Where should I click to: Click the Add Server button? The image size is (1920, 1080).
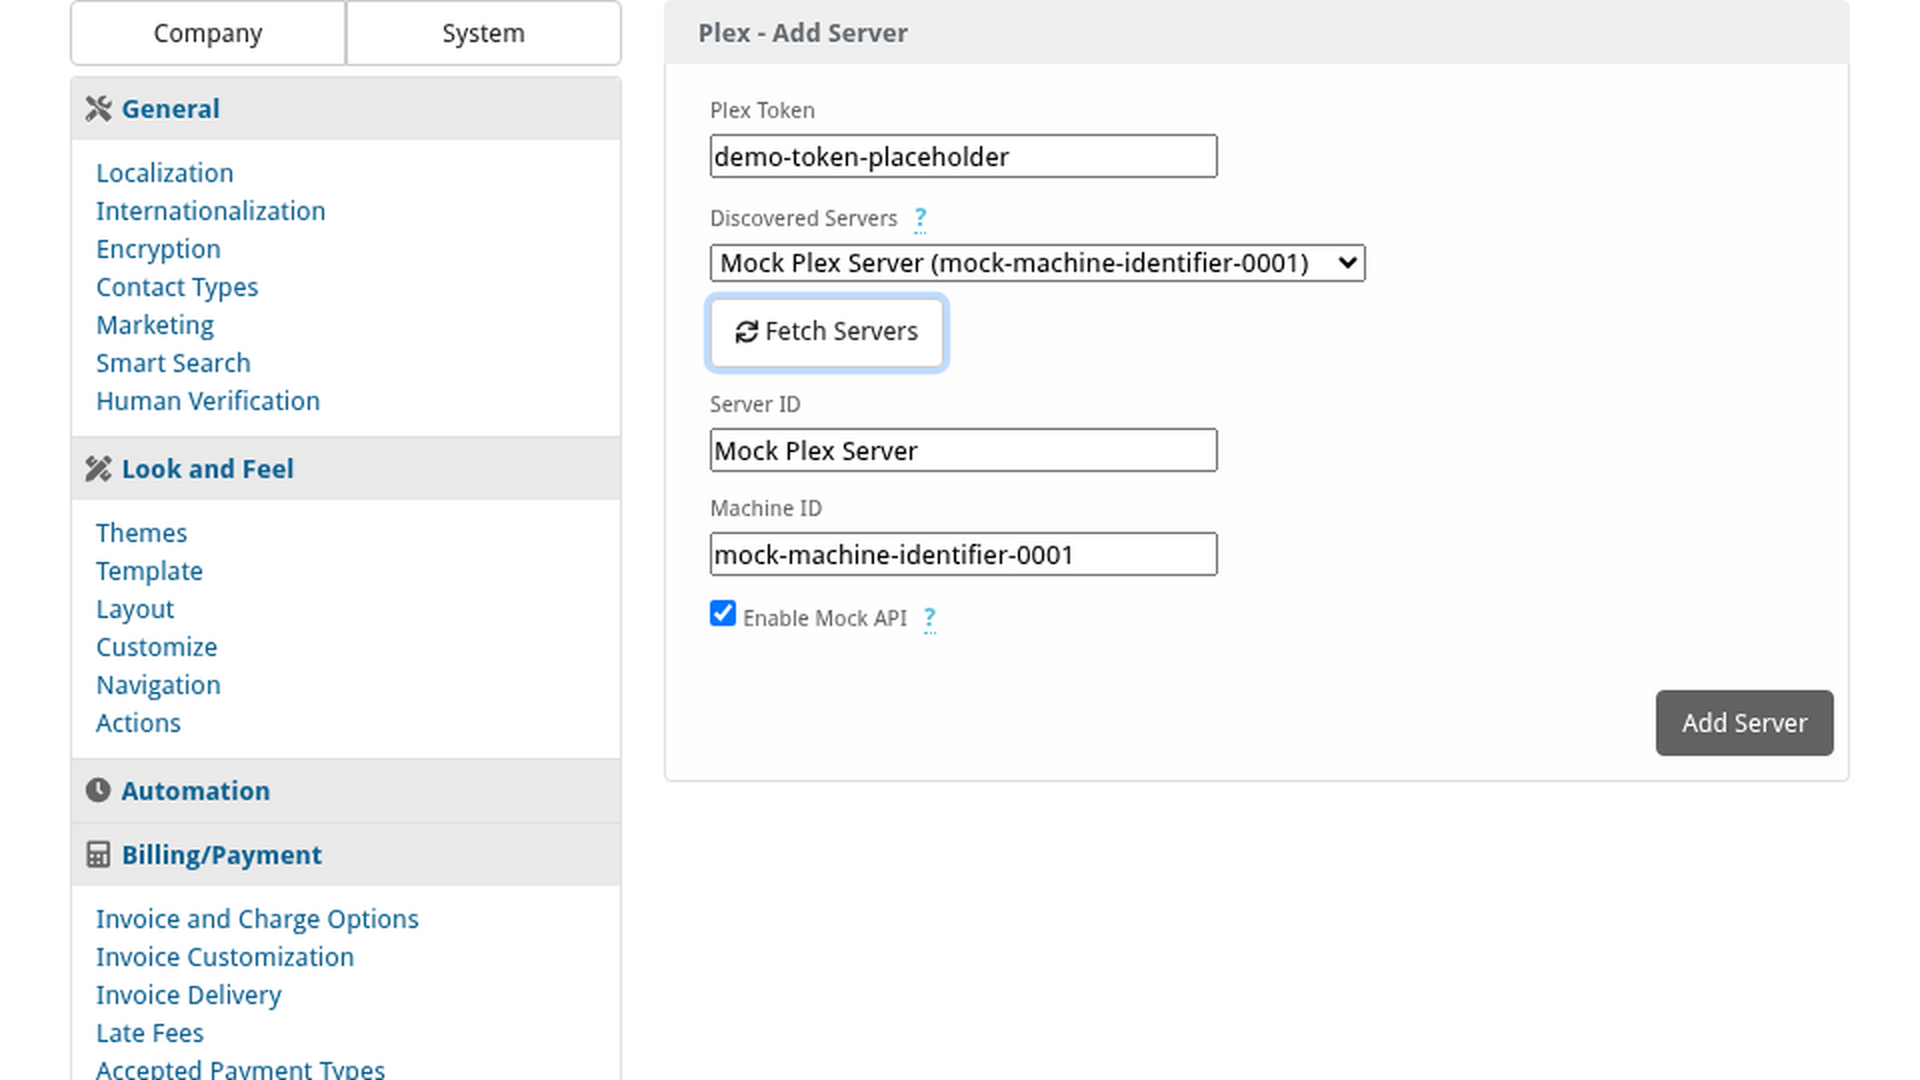click(x=1744, y=723)
